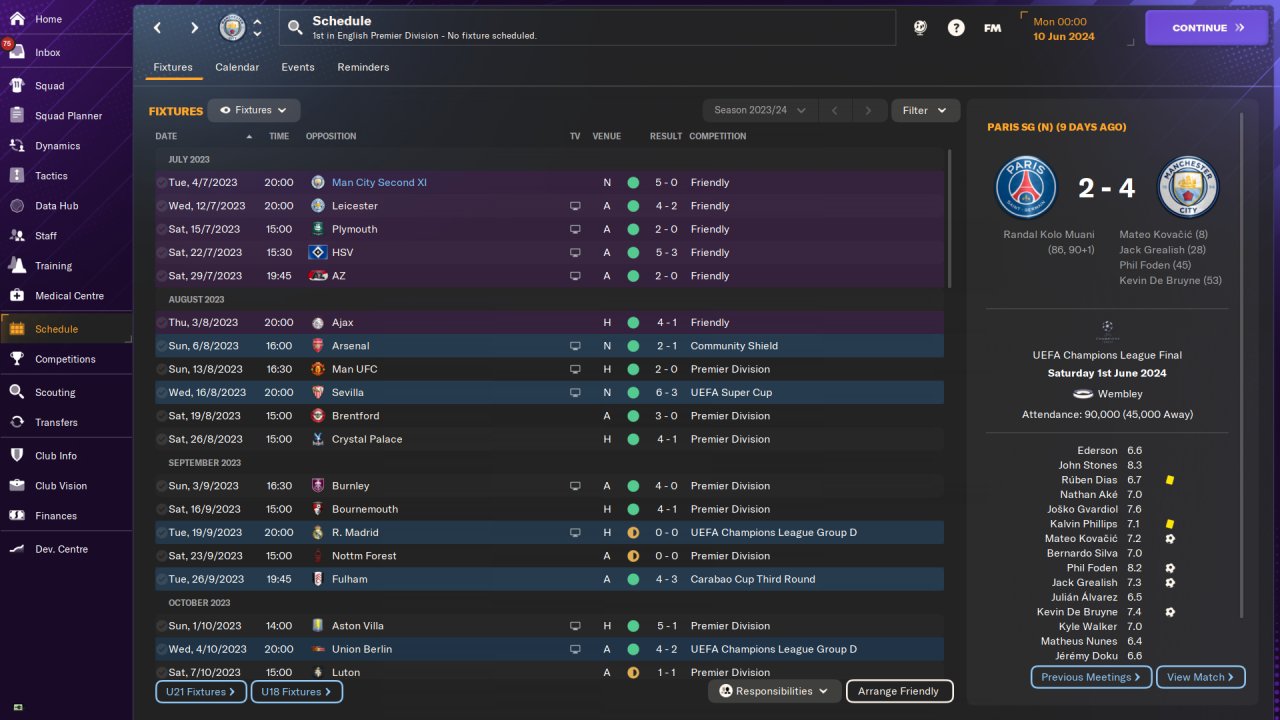Click the Paris Saint-Germain crest
Screen dimensions: 1280x720
coord(1026,188)
